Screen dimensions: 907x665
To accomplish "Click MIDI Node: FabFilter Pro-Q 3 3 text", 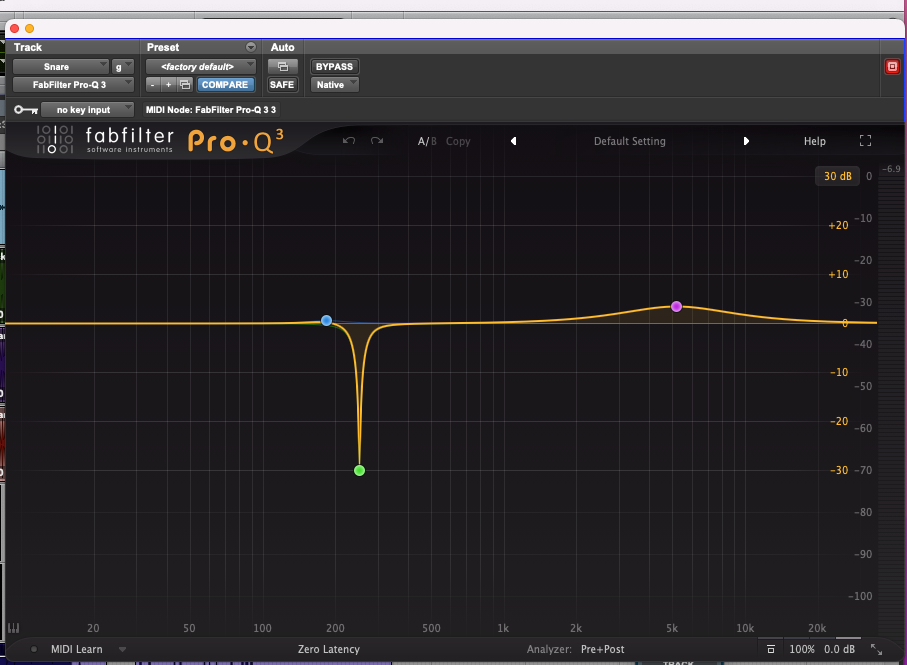I will click(211, 110).
